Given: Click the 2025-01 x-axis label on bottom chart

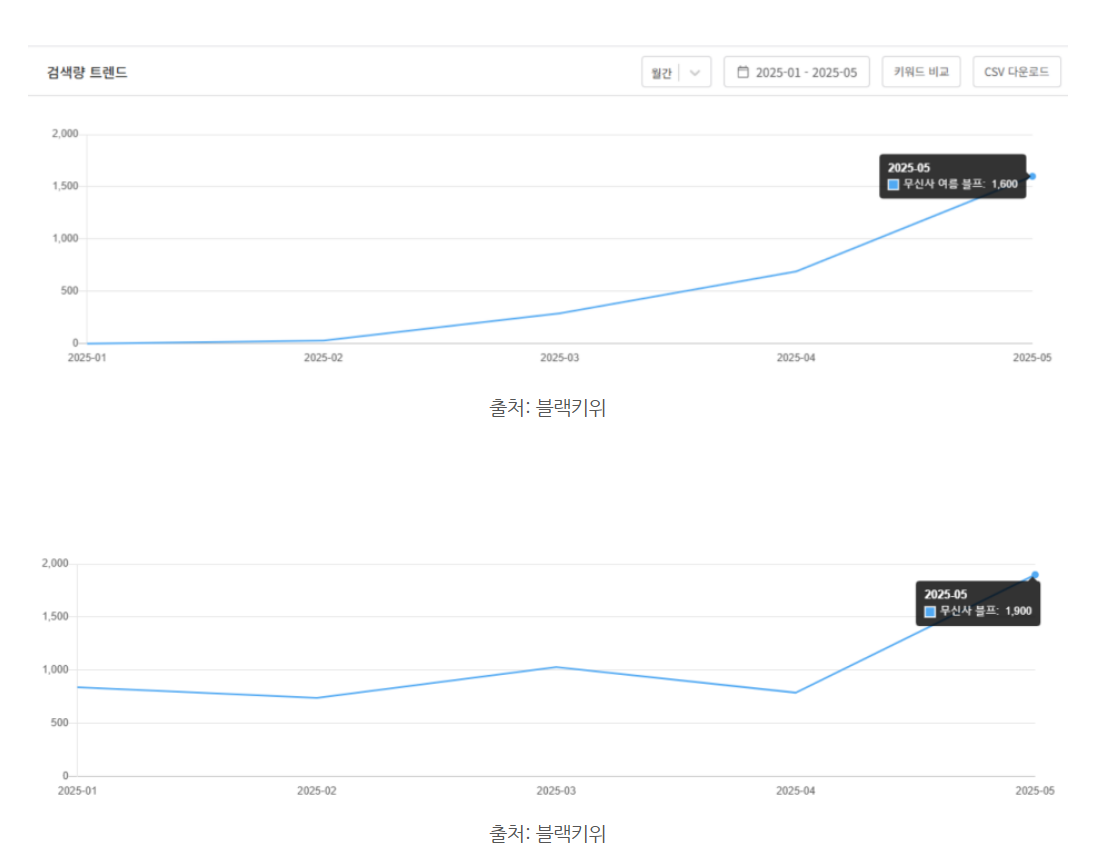Looking at the screenshot, I should [76, 790].
